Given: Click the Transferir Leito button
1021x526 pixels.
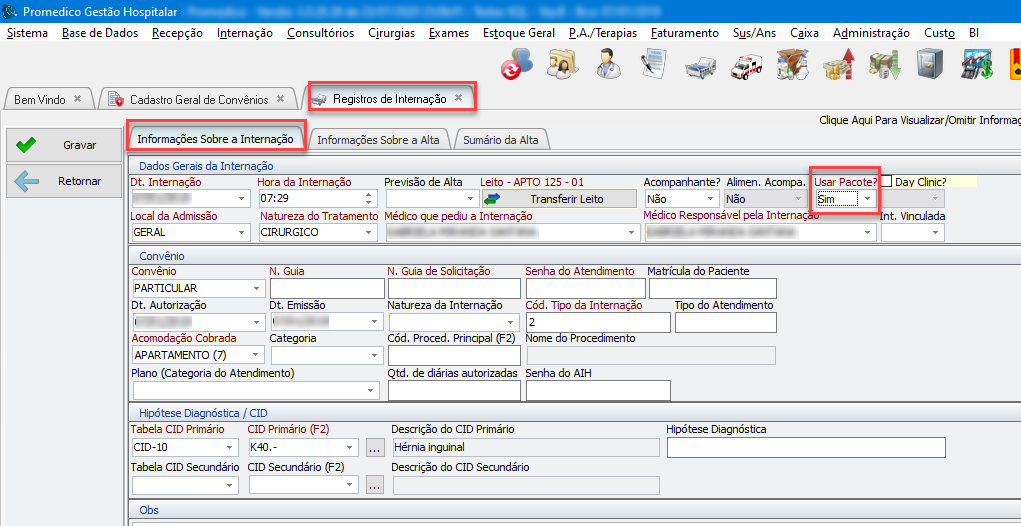Looking at the screenshot, I should click(x=558, y=199).
